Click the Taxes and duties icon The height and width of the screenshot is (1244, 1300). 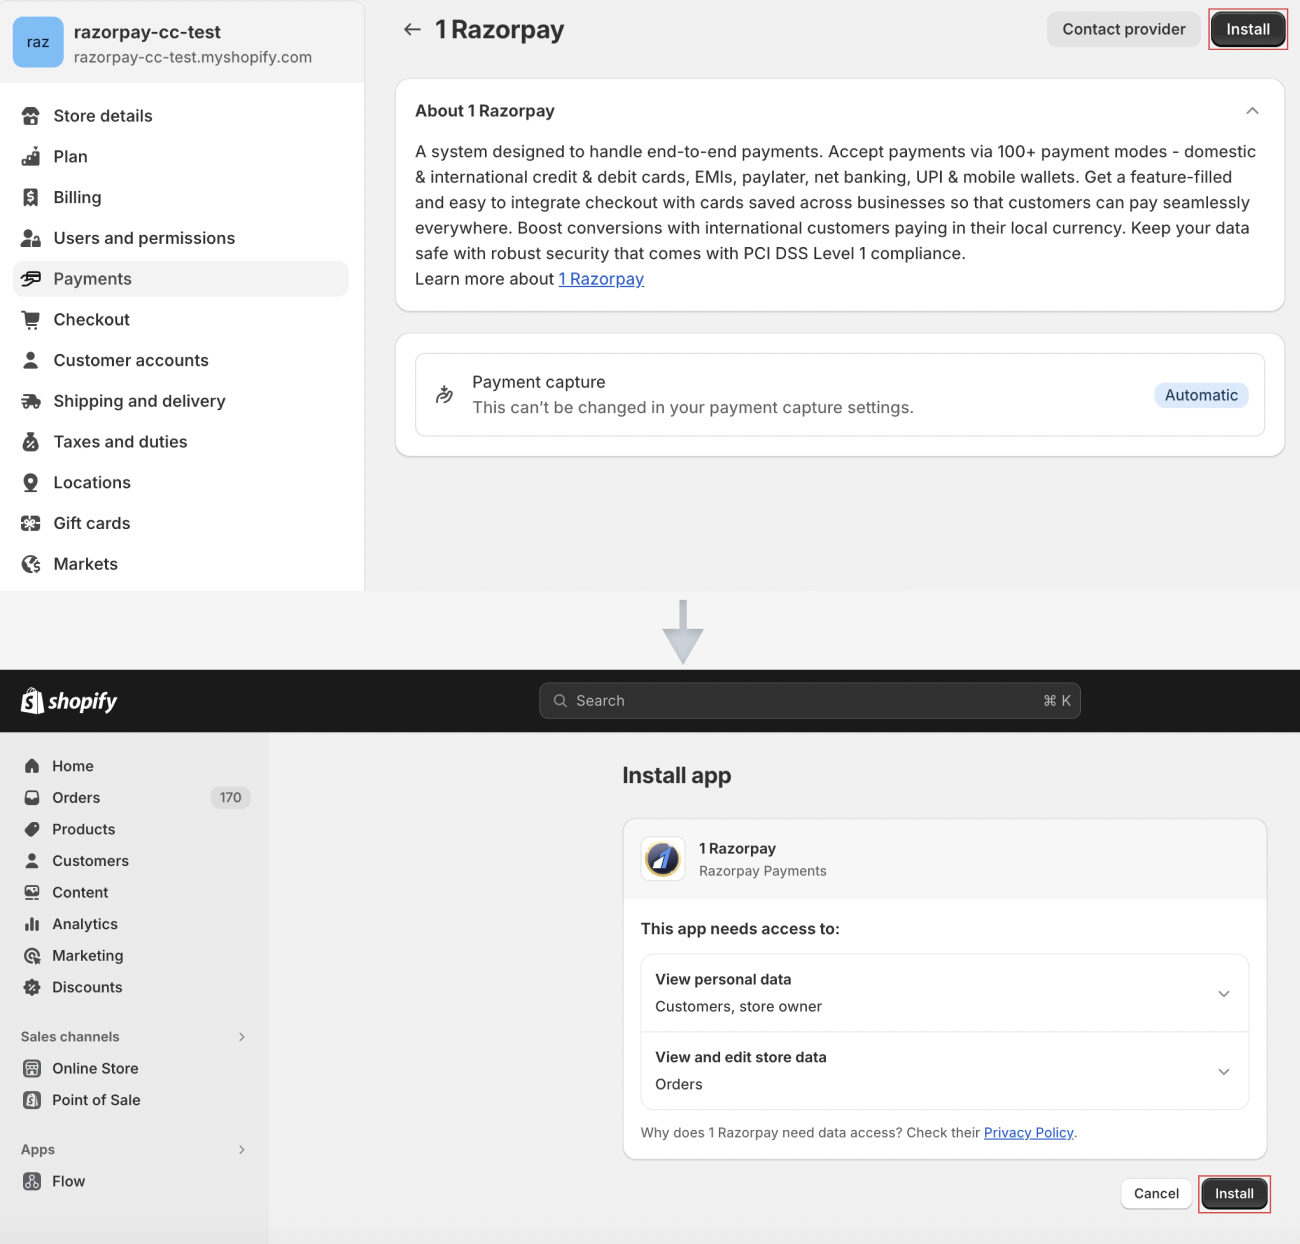pos(31,442)
